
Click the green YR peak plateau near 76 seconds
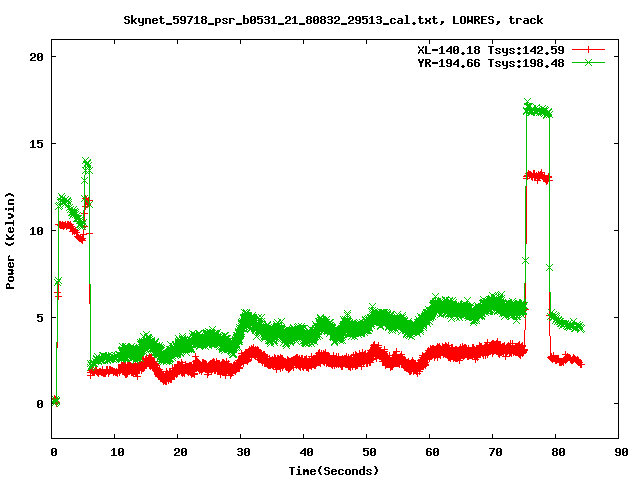pyautogui.click(x=538, y=110)
